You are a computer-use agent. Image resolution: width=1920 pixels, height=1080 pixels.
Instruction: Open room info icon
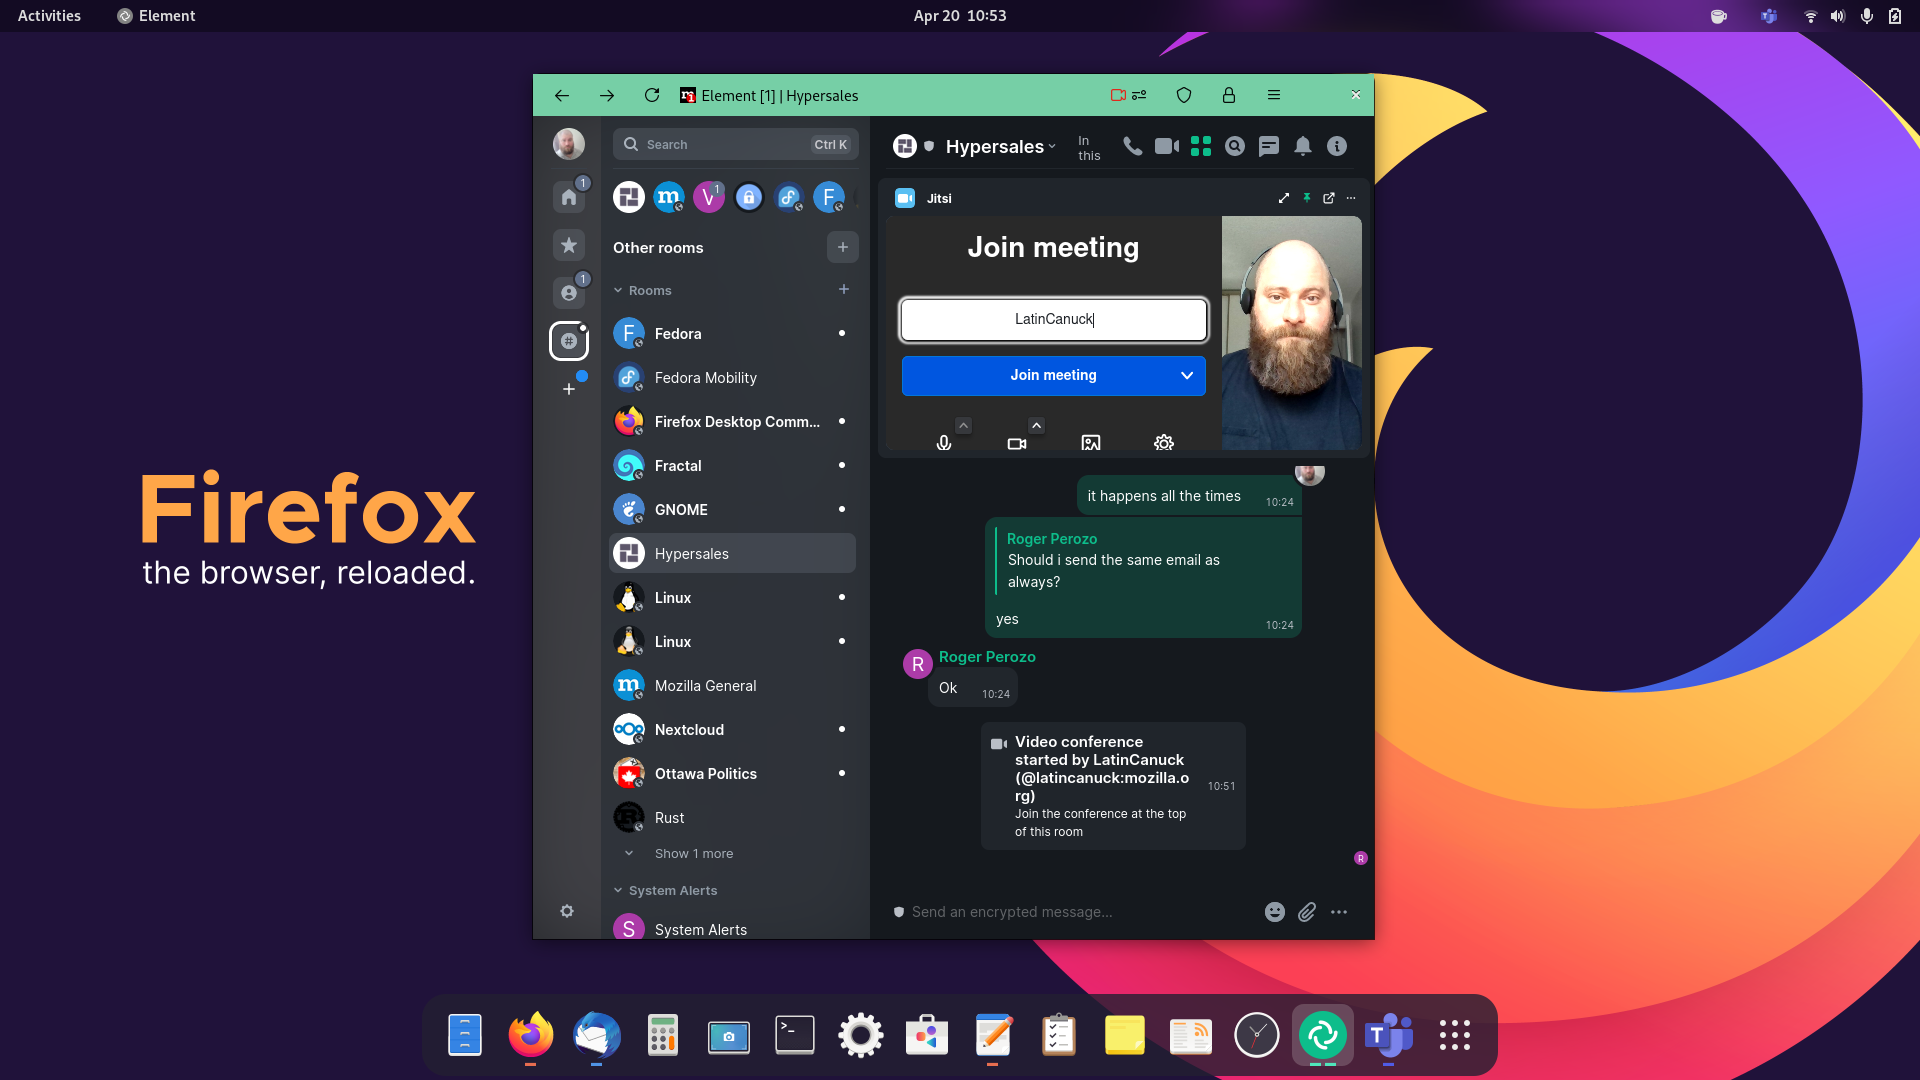(1337, 146)
